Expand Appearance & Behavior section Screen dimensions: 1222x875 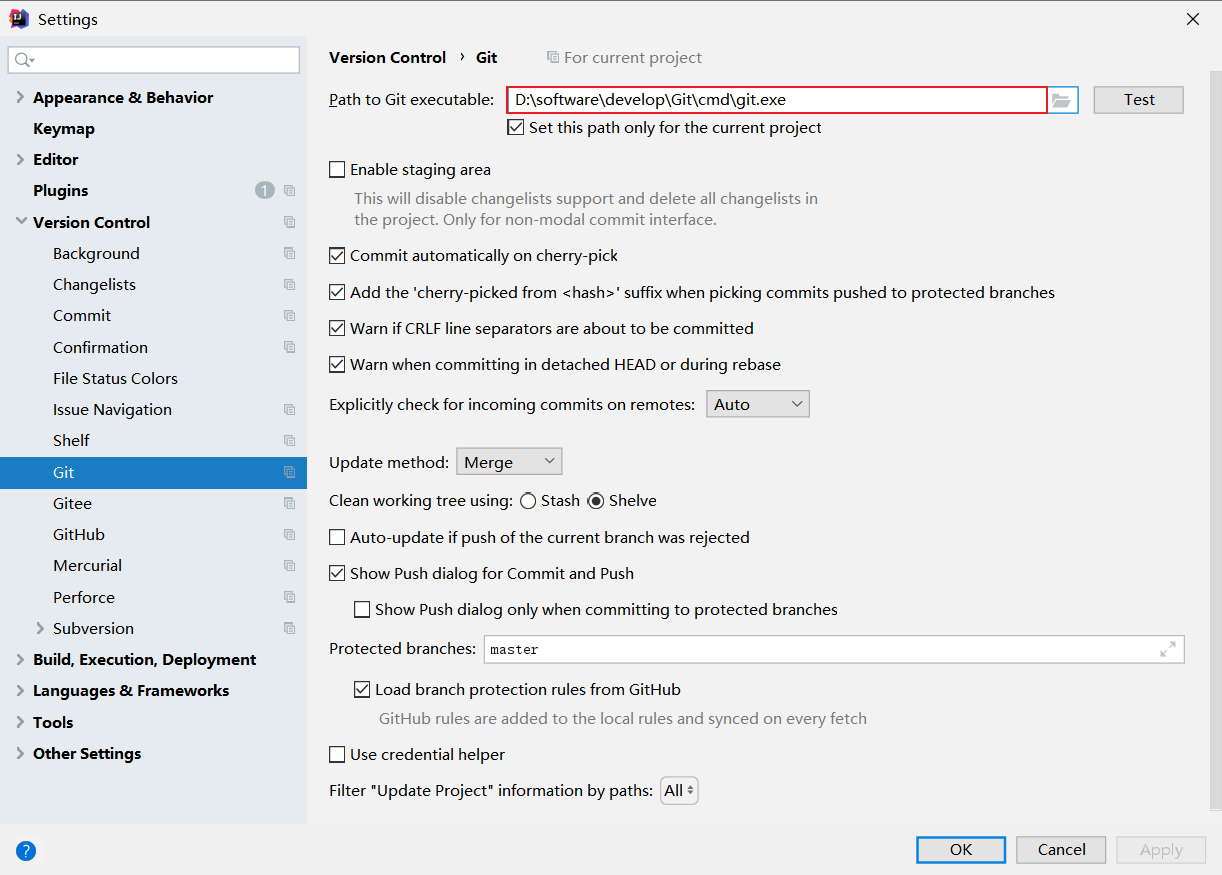coord(21,98)
